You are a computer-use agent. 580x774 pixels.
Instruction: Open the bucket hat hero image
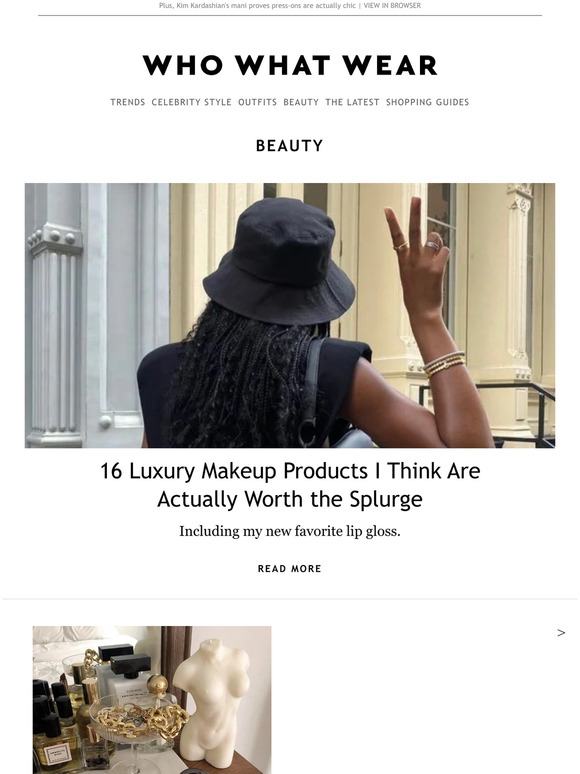[x=290, y=315]
